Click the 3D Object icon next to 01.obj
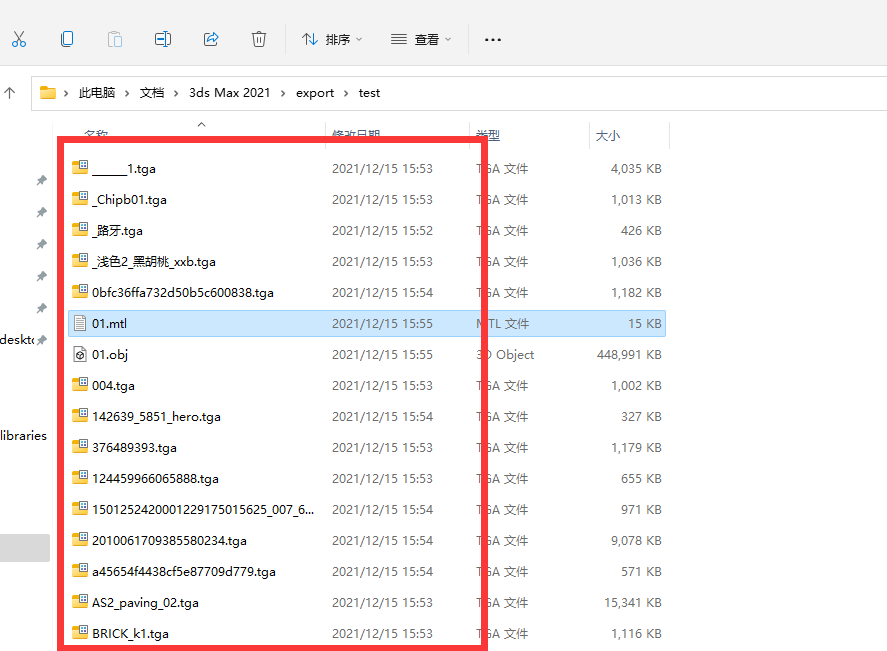 tap(80, 354)
